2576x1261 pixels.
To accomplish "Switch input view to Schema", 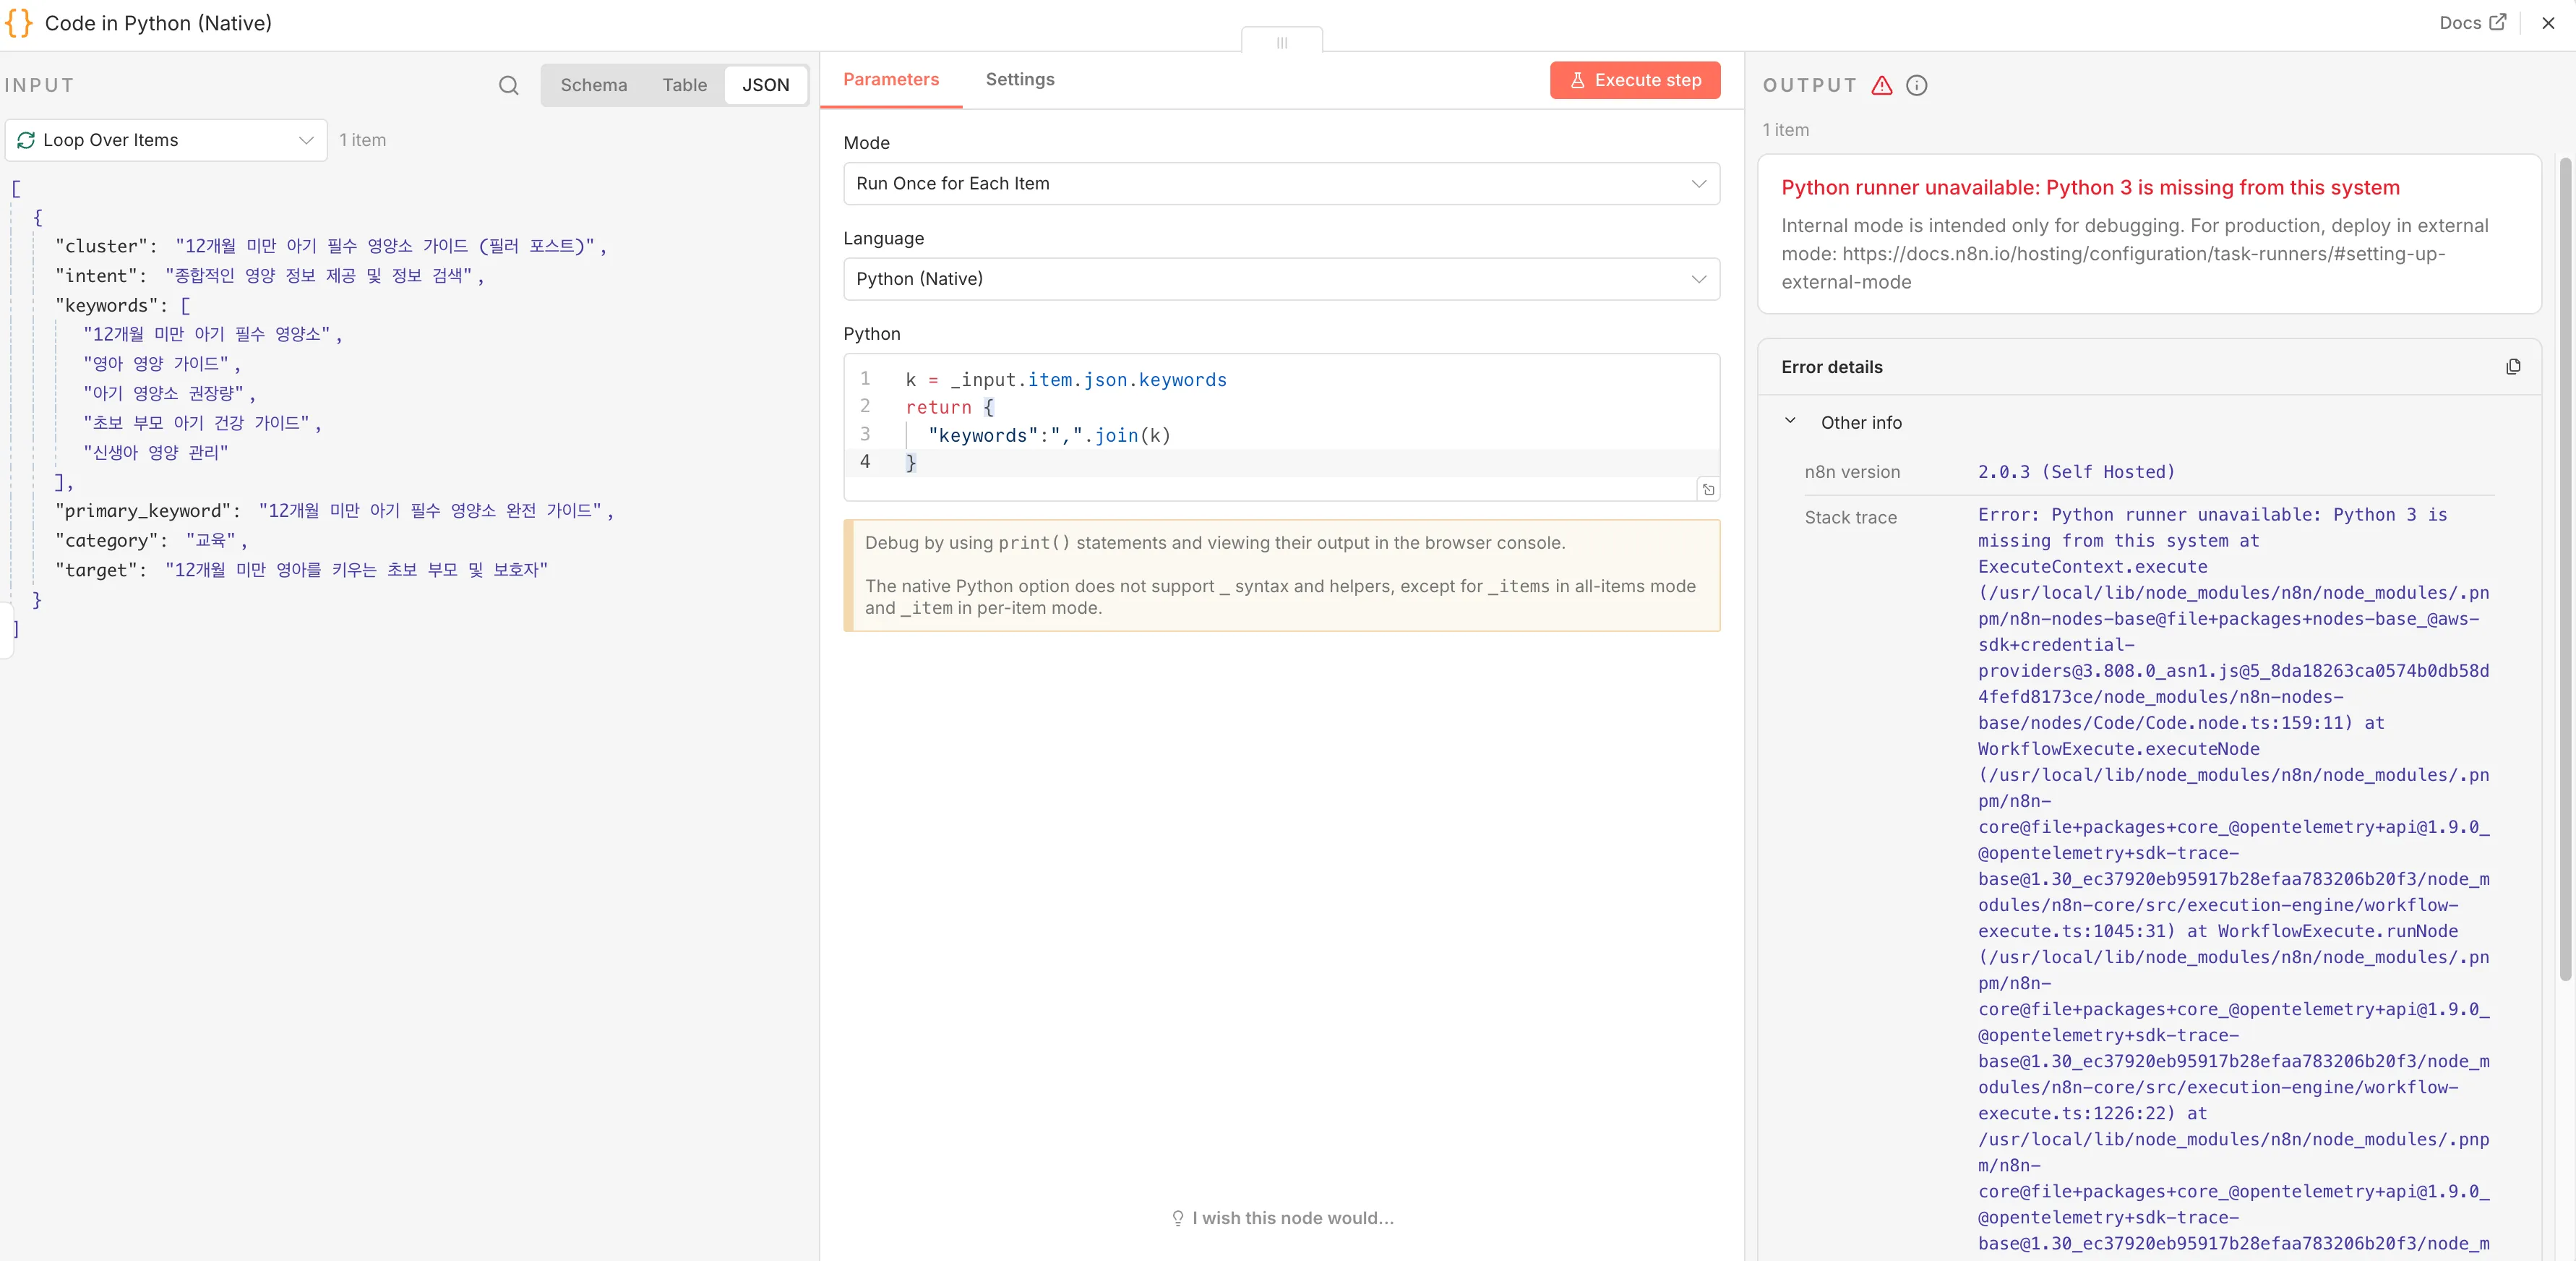I will (x=593, y=85).
